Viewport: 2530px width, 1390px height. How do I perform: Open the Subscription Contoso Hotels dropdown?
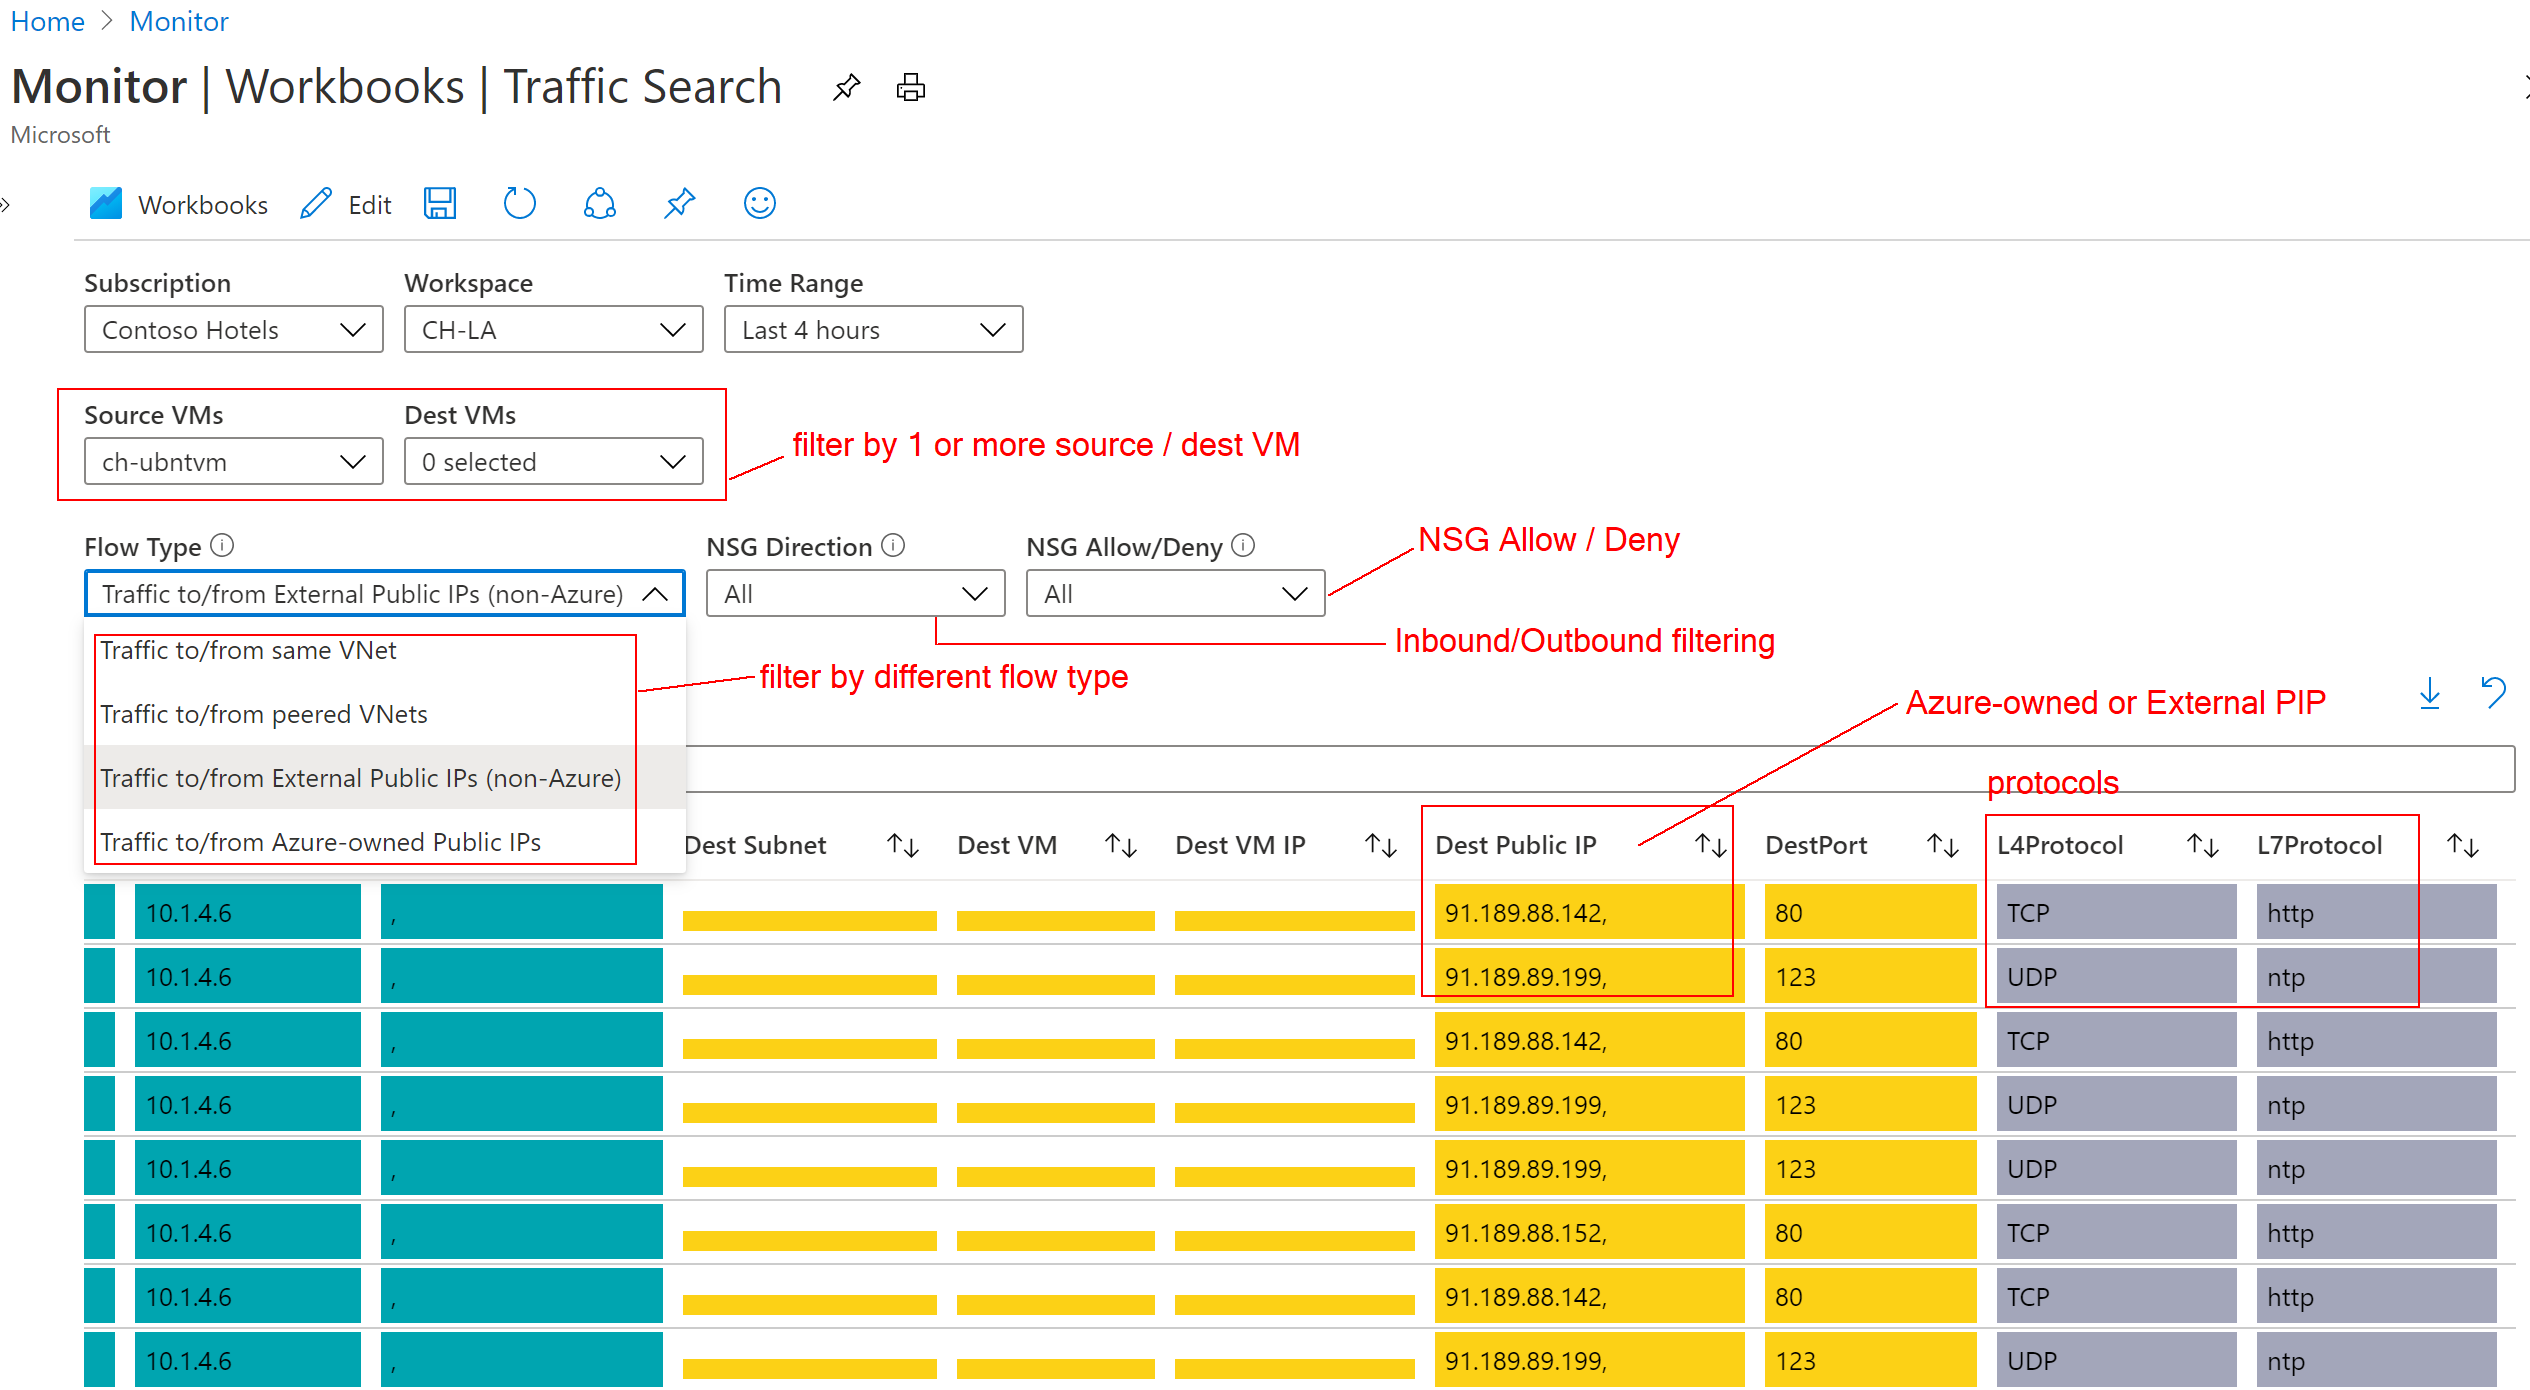pyautogui.click(x=233, y=330)
